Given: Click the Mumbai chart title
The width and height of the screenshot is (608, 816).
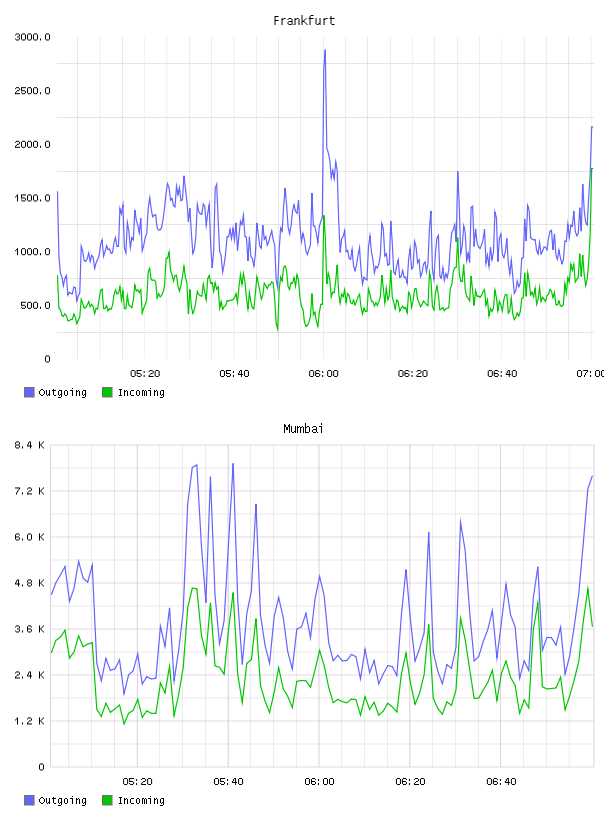Looking at the screenshot, I should [x=303, y=429].
